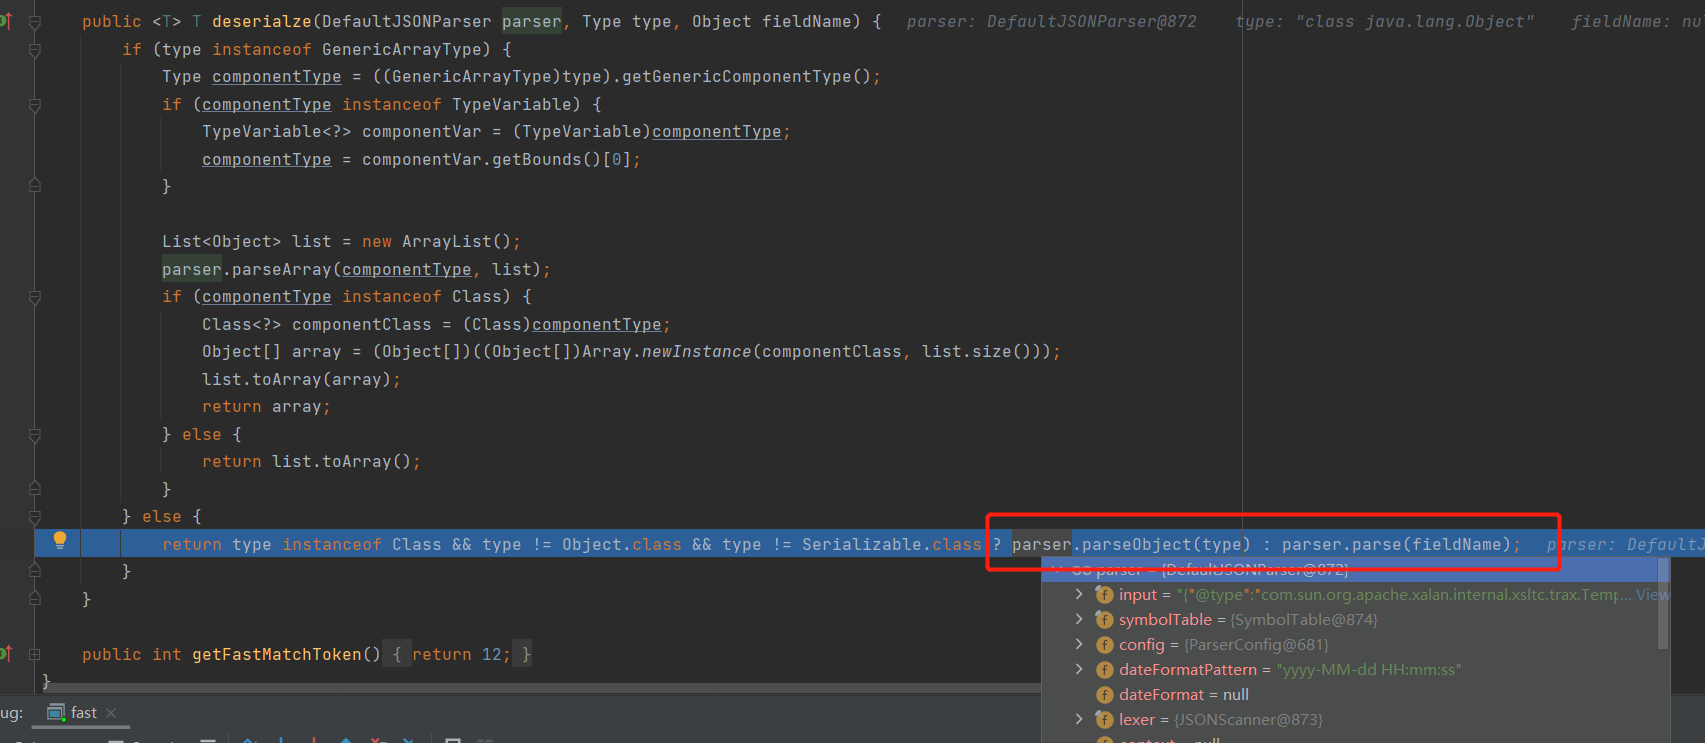Screen dimensions: 1705x743
Task: Click getGenericComponentType() call
Action: (x=746, y=76)
